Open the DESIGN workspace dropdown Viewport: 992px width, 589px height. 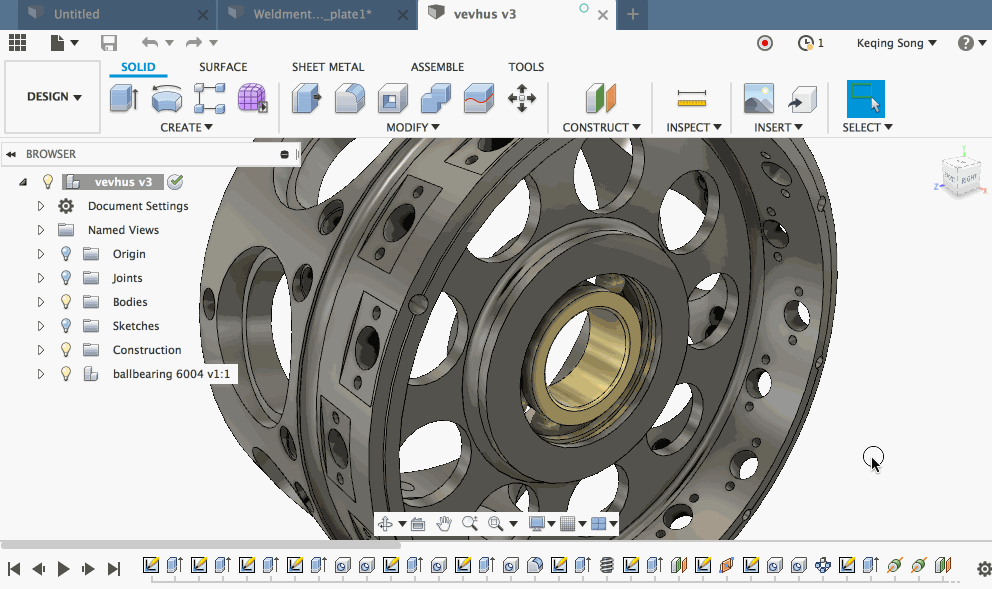coord(54,97)
